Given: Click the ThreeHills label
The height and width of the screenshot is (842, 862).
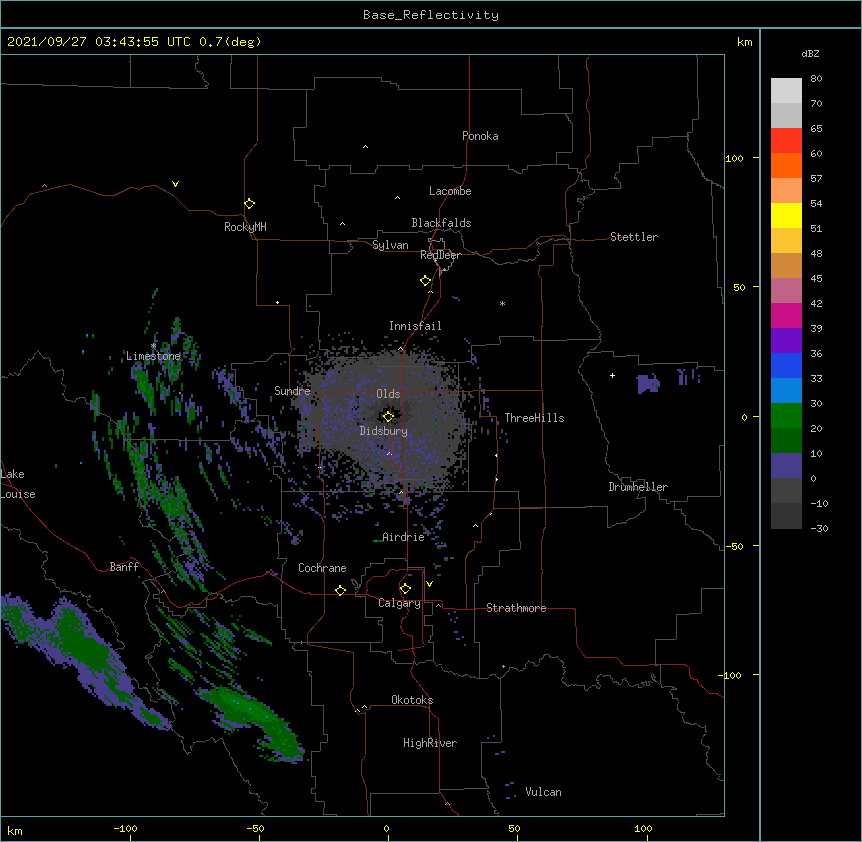Looking at the screenshot, I should [534, 418].
